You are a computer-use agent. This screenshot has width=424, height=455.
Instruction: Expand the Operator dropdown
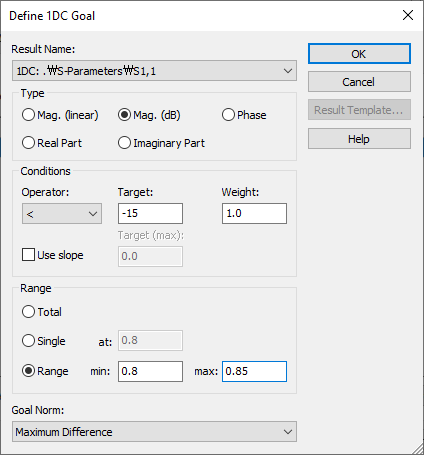click(x=62, y=214)
